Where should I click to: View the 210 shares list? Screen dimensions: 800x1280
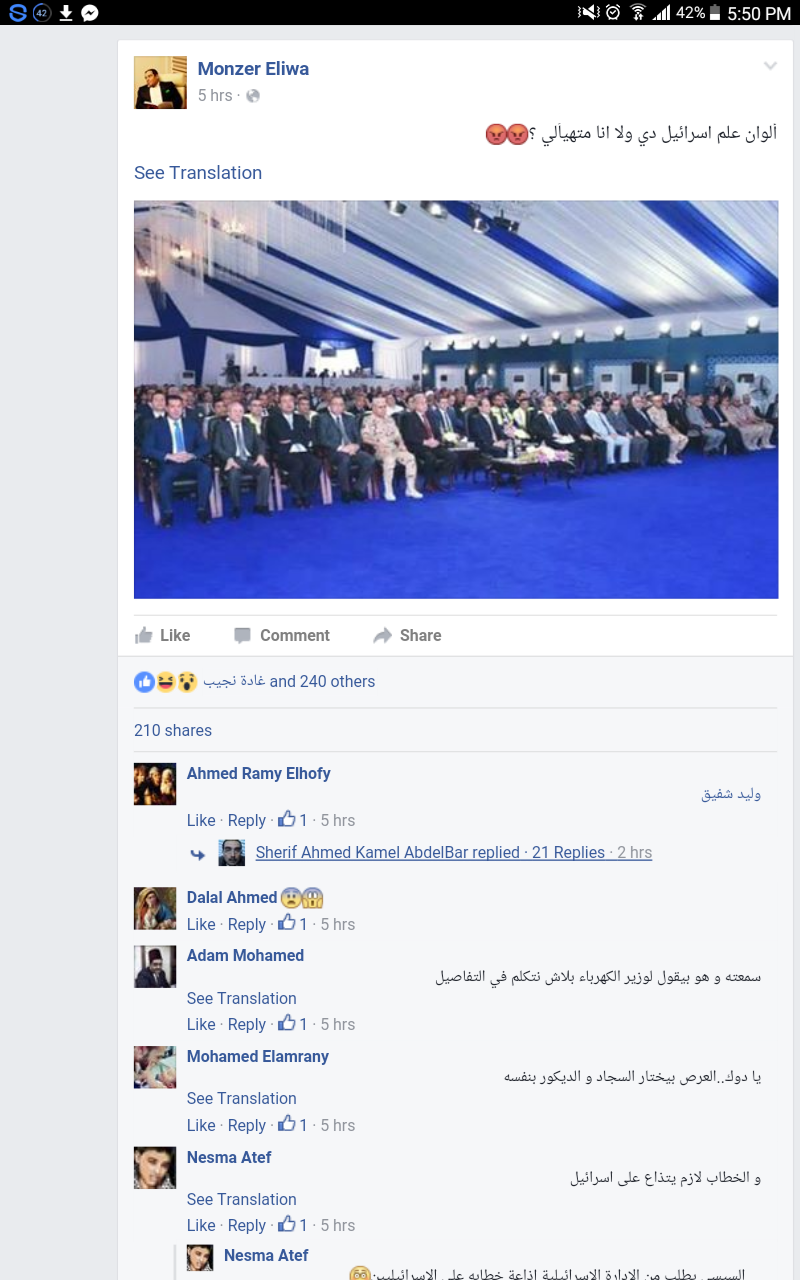point(173,730)
